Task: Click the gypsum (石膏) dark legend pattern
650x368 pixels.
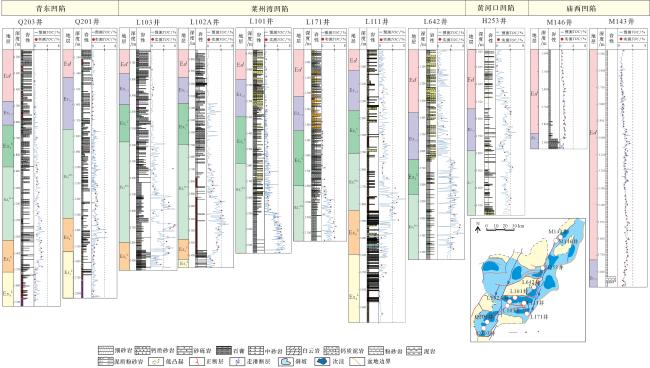Action: tap(224, 351)
